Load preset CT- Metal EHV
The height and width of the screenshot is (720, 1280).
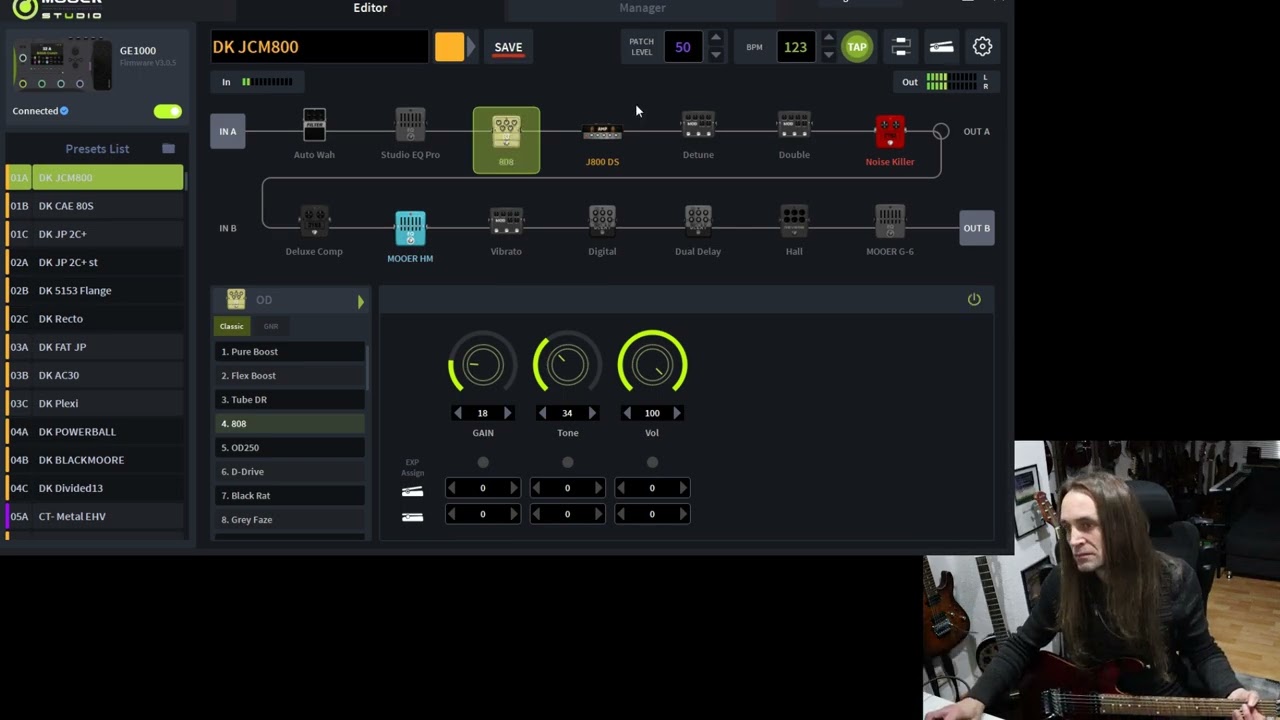point(95,517)
